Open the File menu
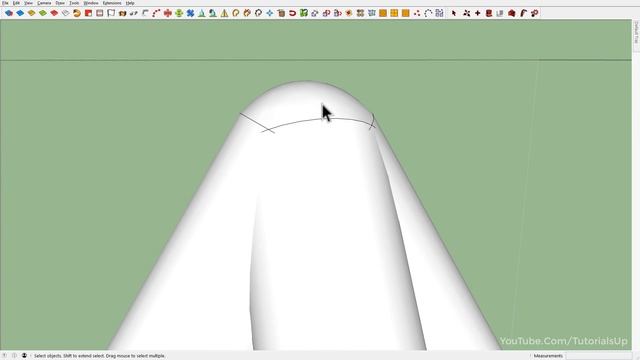Screen dimensions: 640x360 pos(5,3)
